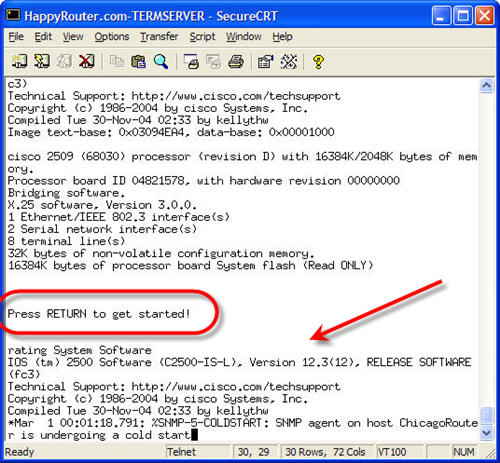This screenshot has width=500, height=463.
Task: Click '16384K bytes of processor board System flash' line
Action: pos(190,266)
